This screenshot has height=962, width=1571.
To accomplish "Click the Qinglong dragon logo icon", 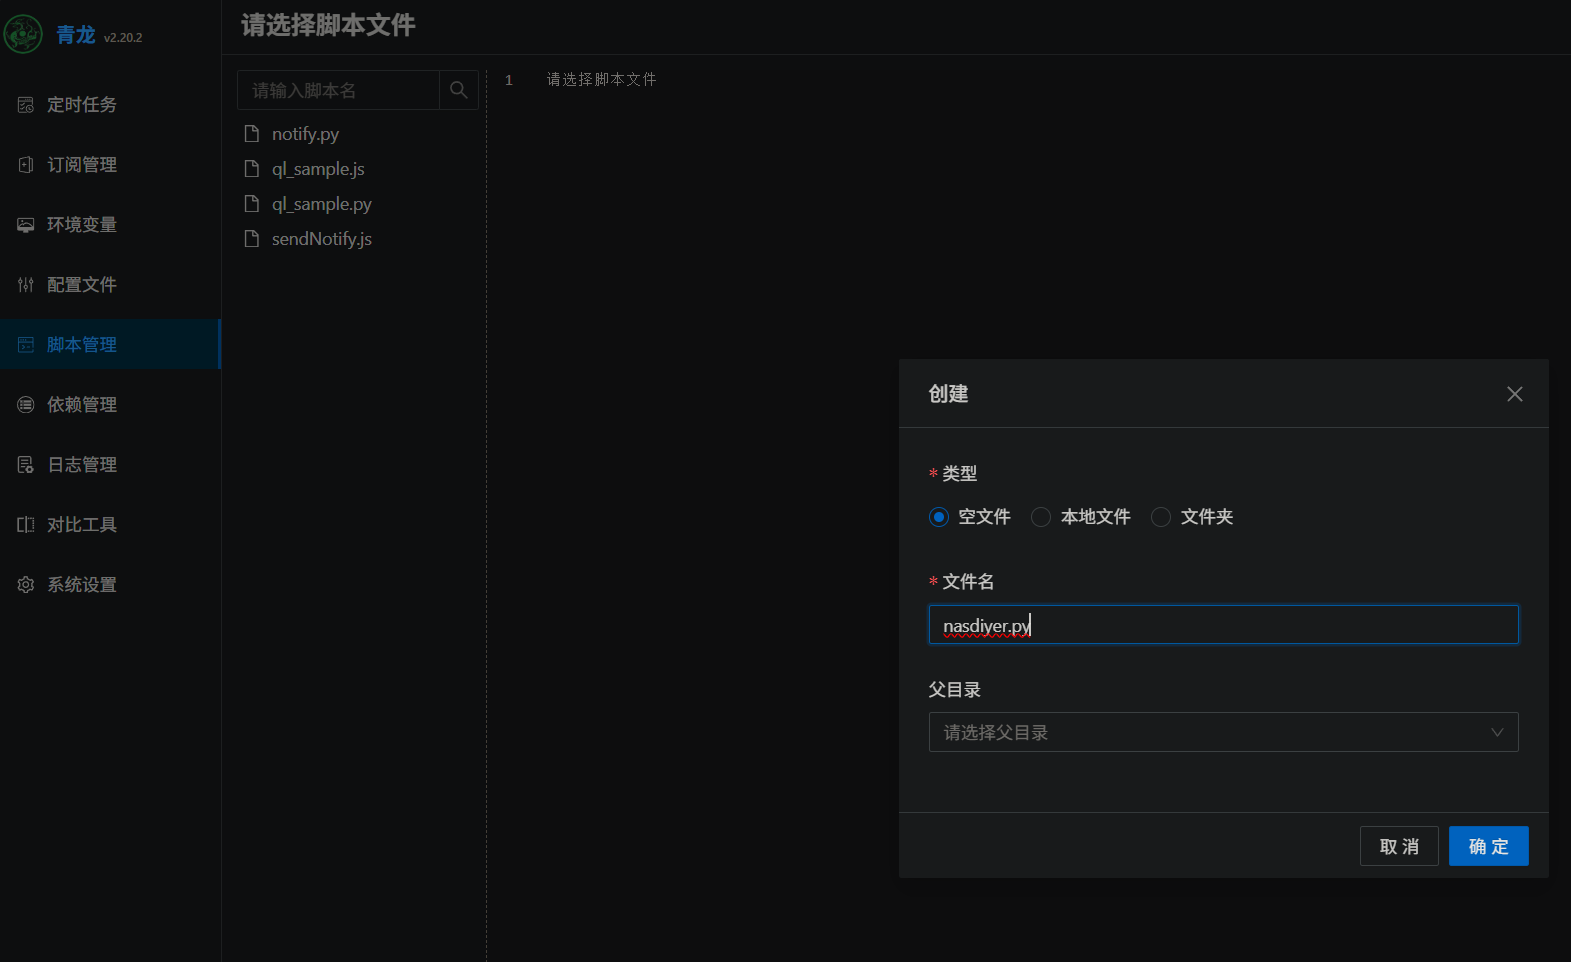I will [x=23, y=34].
